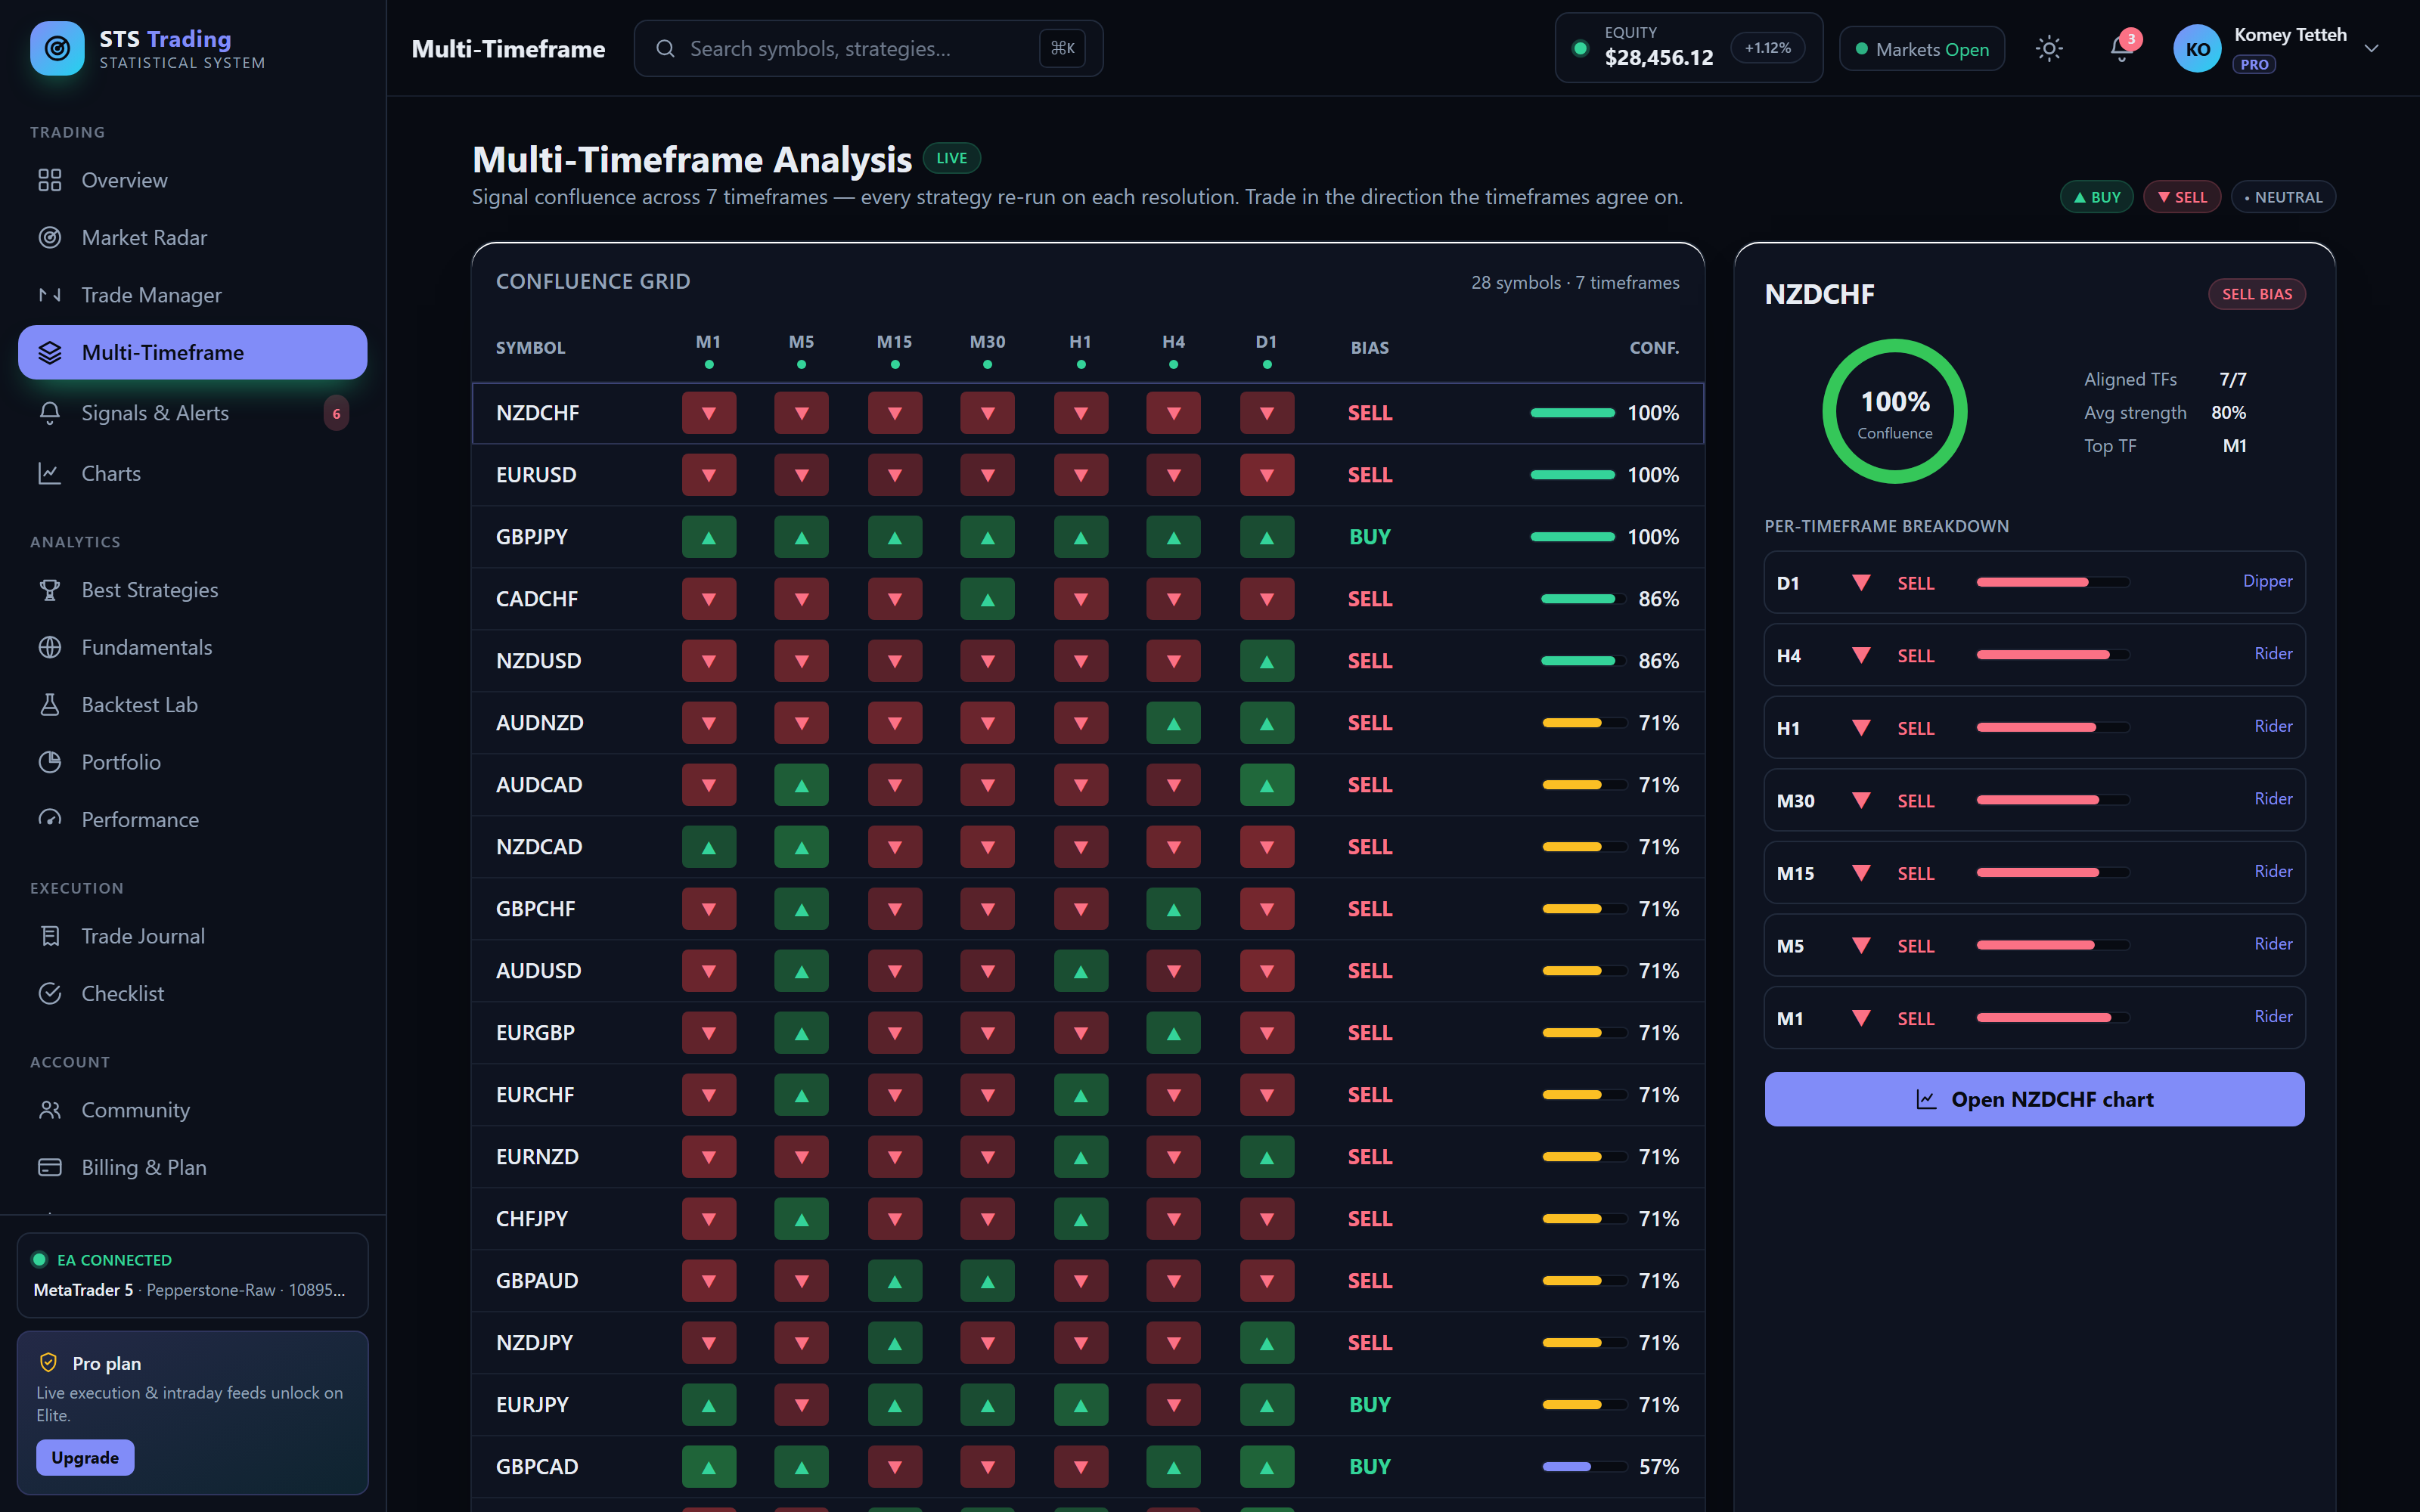Click the Portfolio pie-chart icon
2420x1512 pixels.
pos(50,762)
